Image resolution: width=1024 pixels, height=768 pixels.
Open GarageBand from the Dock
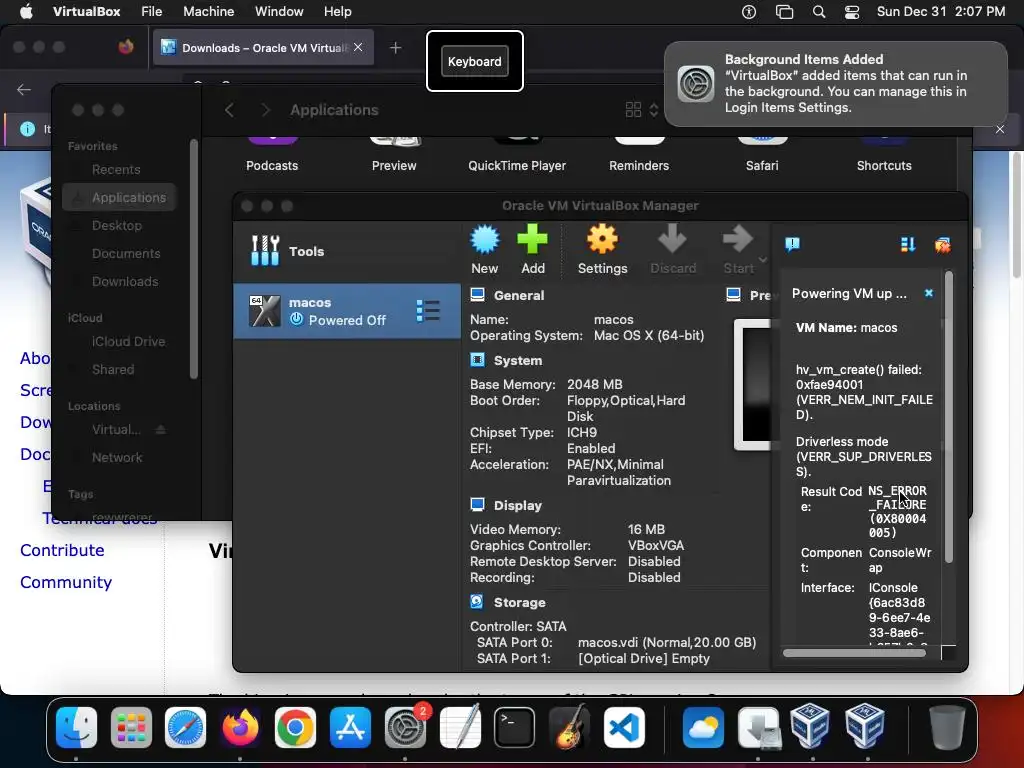(x=569, y=727)
